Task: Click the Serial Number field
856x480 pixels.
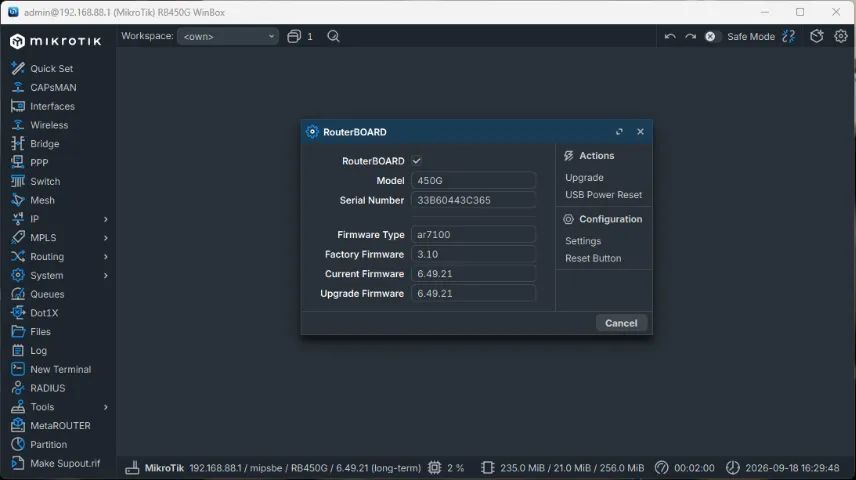Action: point(473,200)
